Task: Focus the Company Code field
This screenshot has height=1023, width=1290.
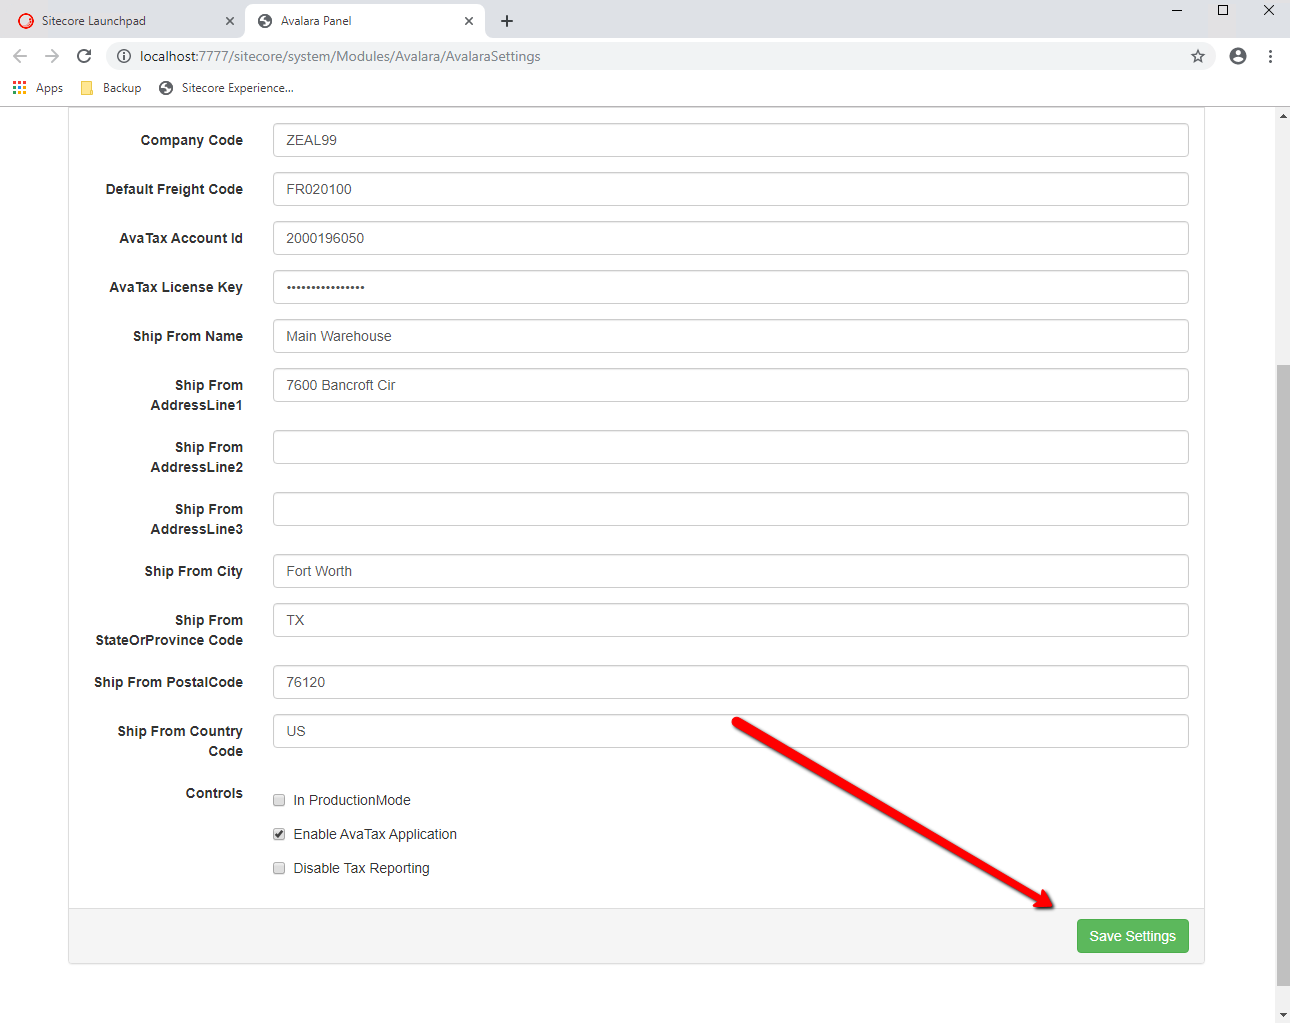Action: (730, 140)
